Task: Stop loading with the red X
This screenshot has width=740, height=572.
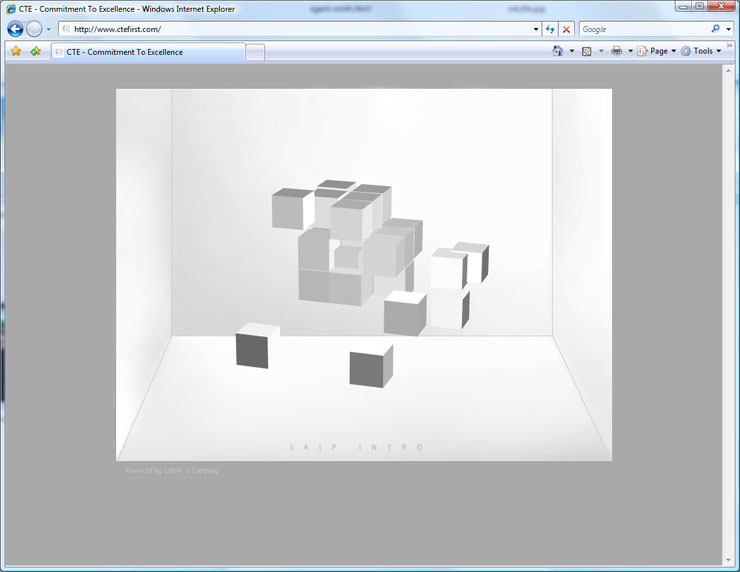Action: (566, 29)
